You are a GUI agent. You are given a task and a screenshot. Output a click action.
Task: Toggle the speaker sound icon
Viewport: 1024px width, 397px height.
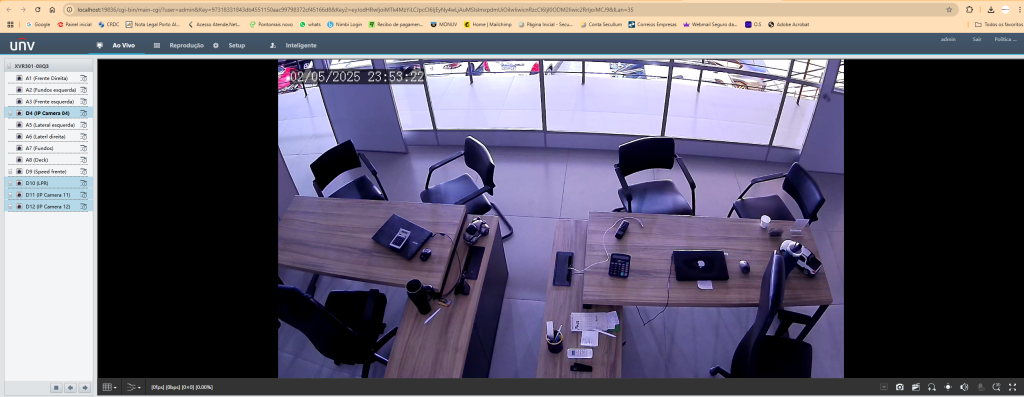[x=964, y=387]
